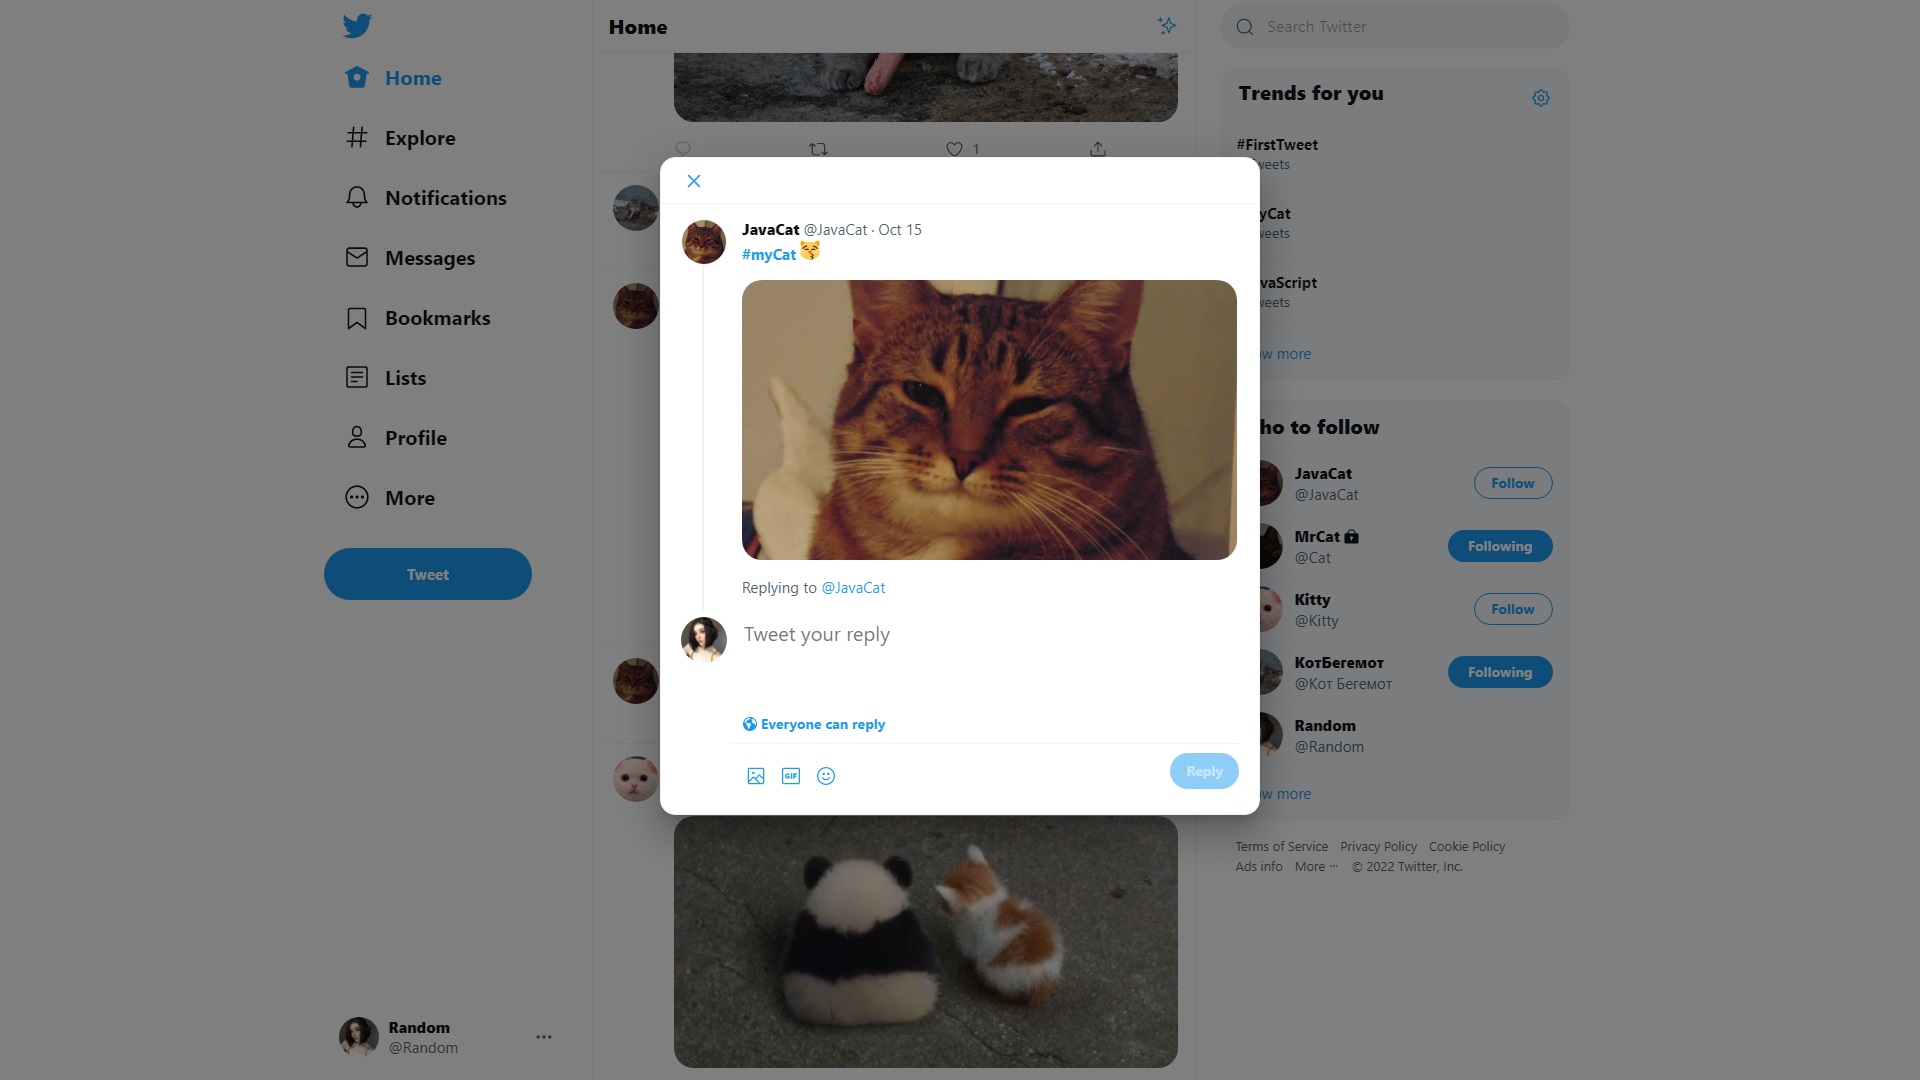Open the @JavaCat replying-to link
The height and width of the screenshot is (1080, 1920).
(853, 588)
